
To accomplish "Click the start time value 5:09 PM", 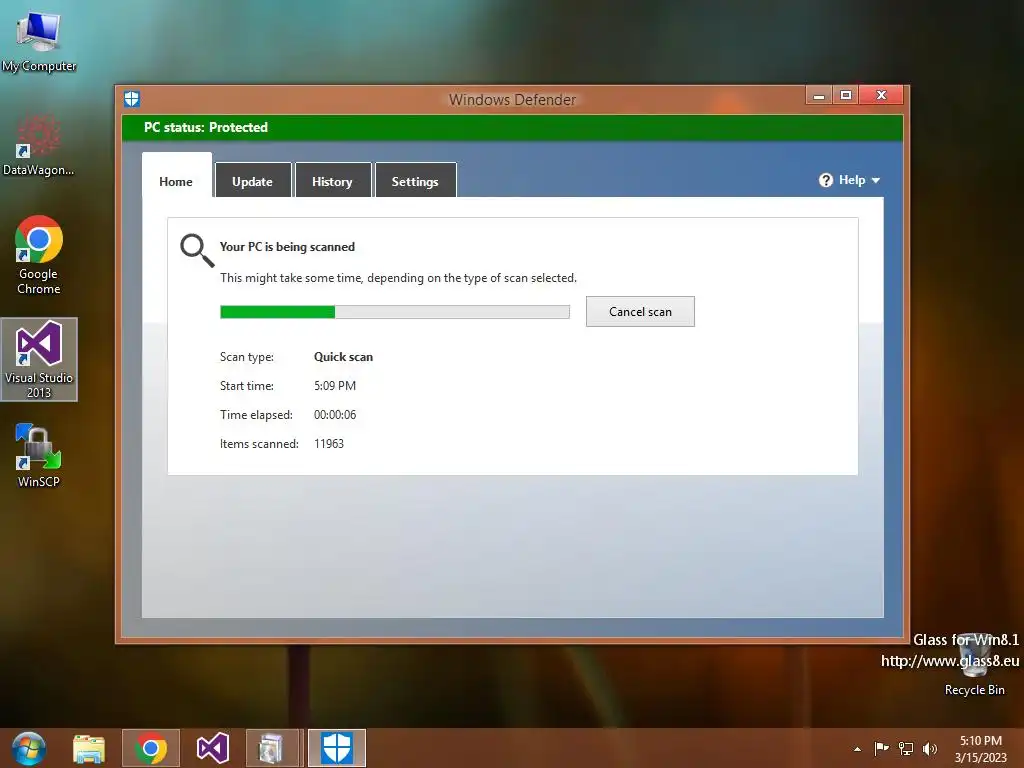I will (335, 385).
